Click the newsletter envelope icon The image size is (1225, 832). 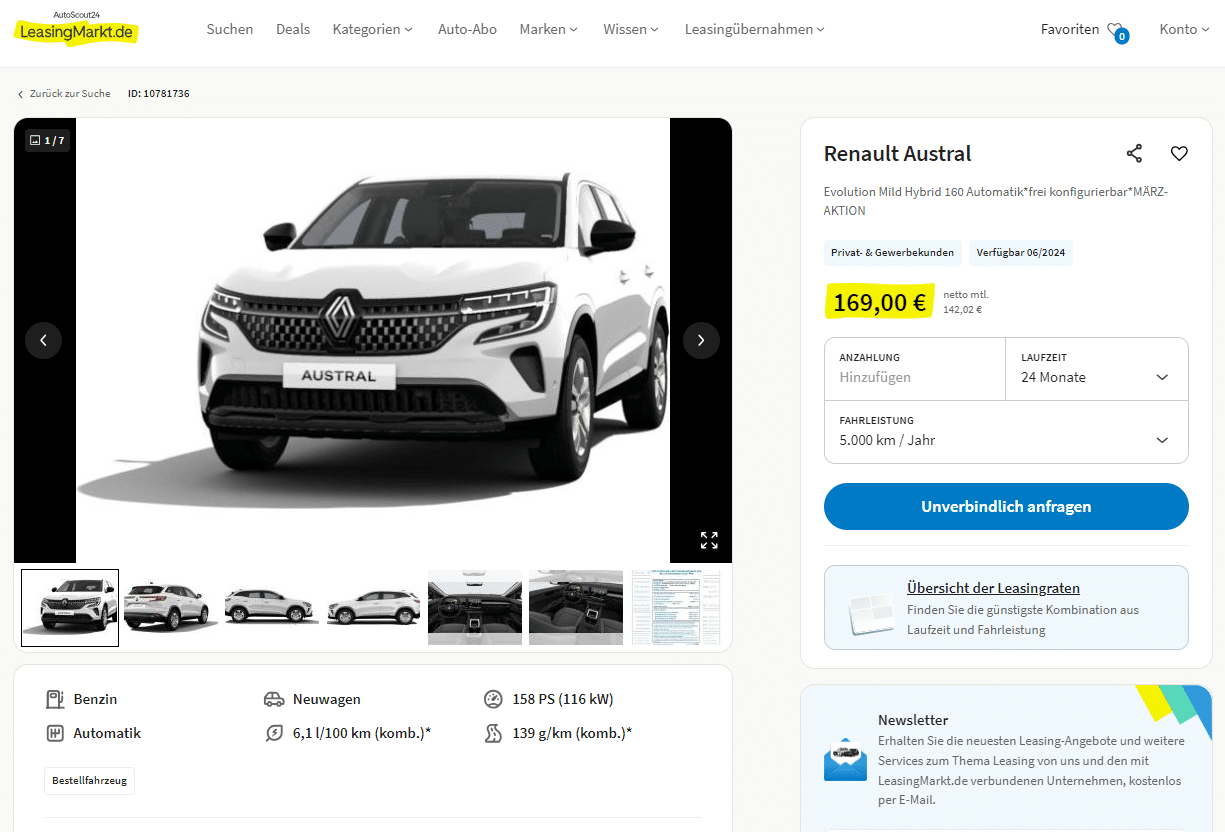coord(846,759)
